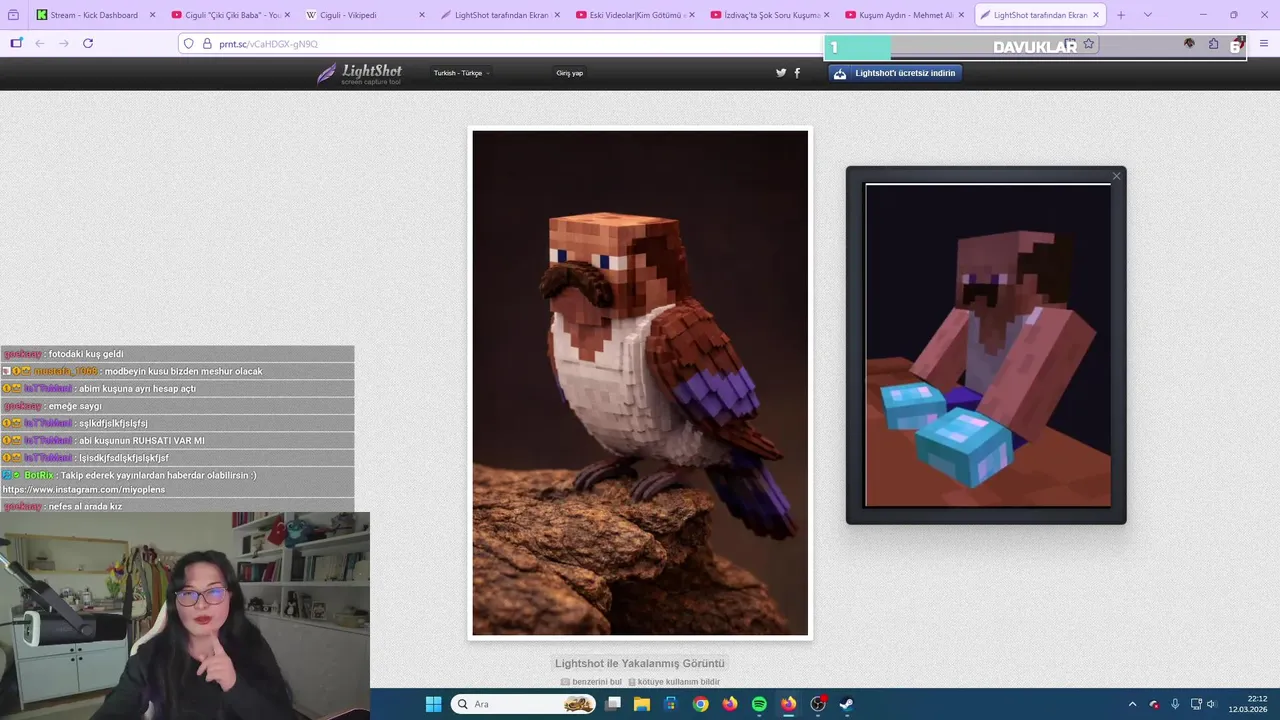The height and width of the screenshot is (720, 1280).
Task: Click the lock icon in address bar
Action: [207, 44]
